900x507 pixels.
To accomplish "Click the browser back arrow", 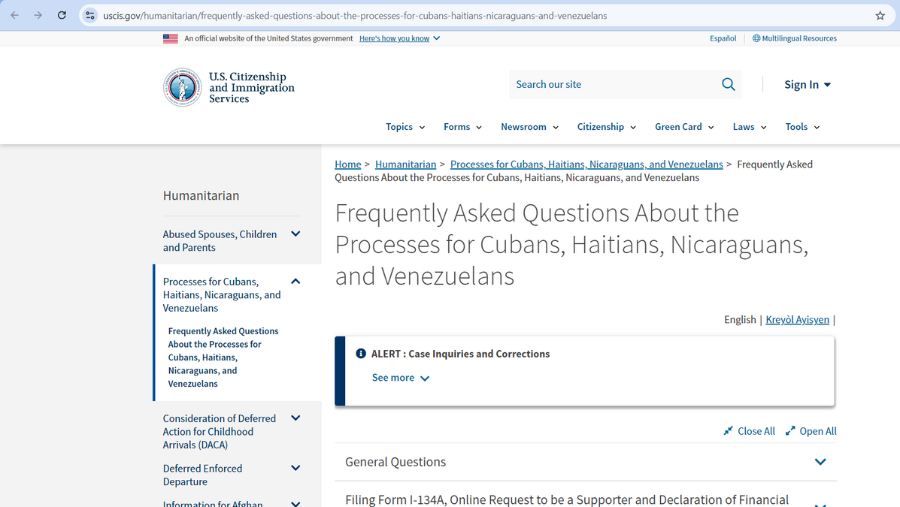I will coord(14,15).
